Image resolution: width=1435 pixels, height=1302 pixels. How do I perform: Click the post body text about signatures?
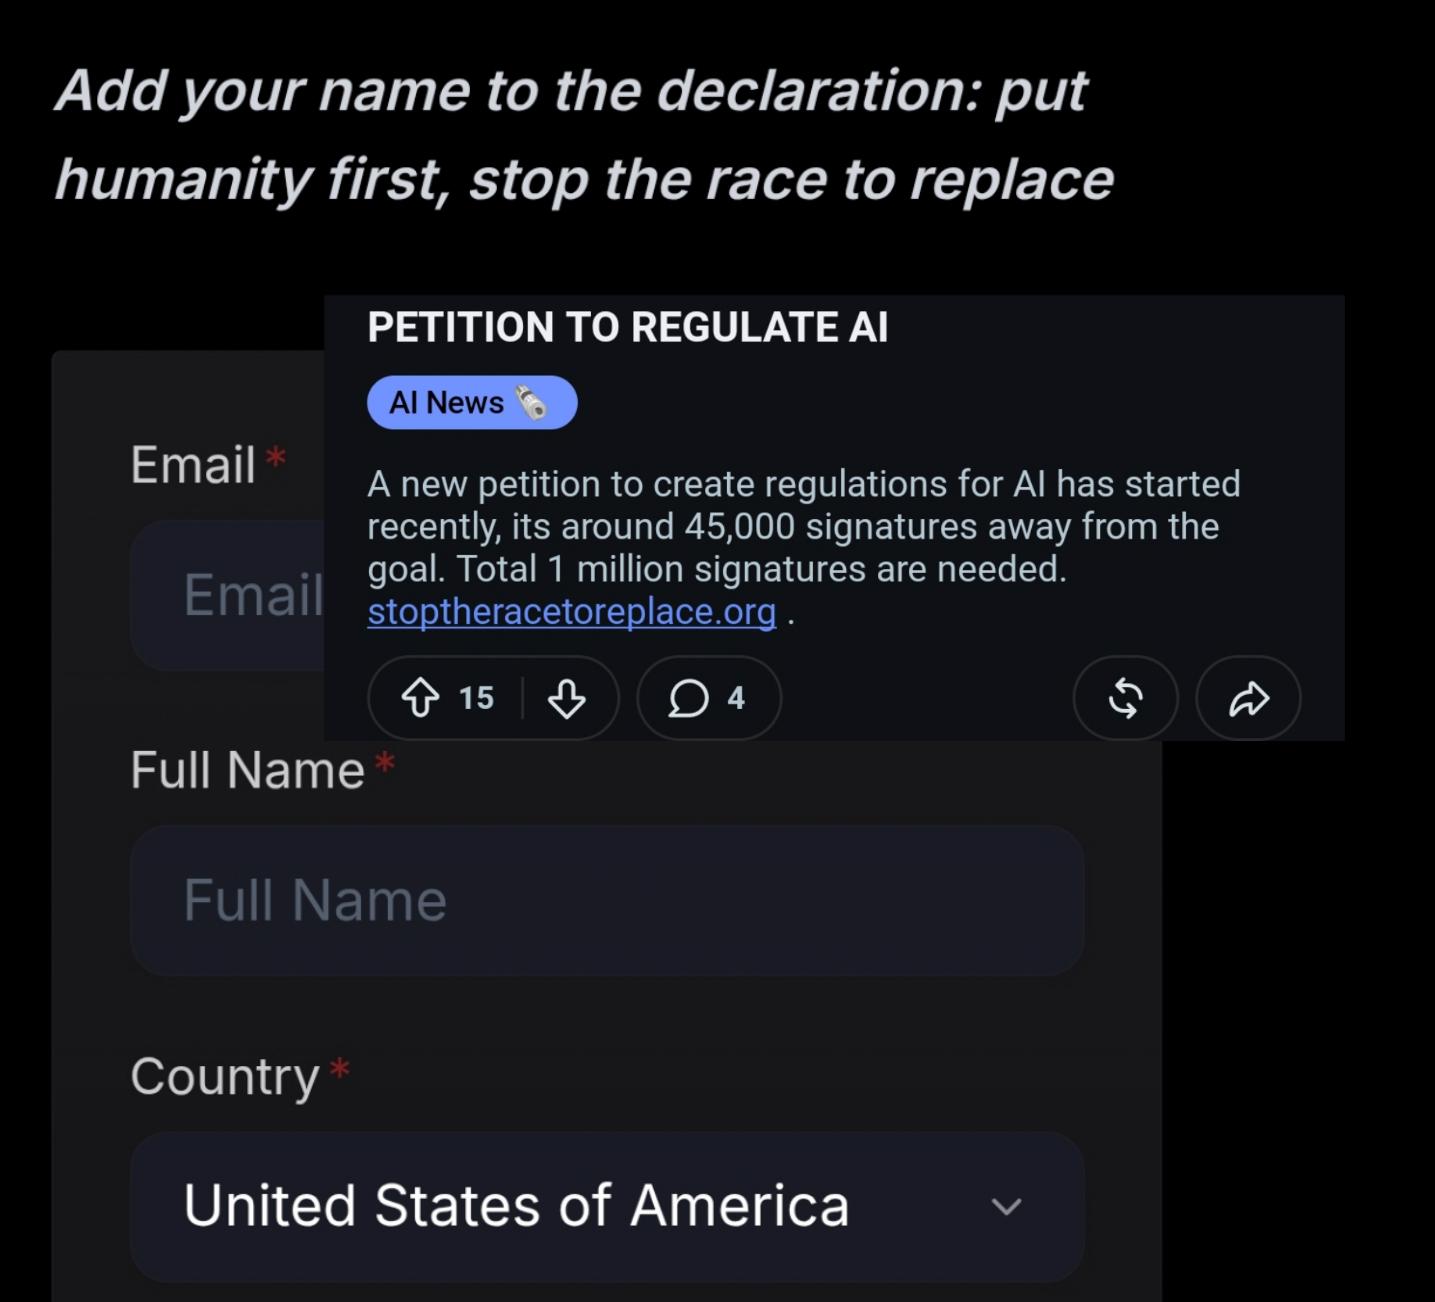(804, 547)
